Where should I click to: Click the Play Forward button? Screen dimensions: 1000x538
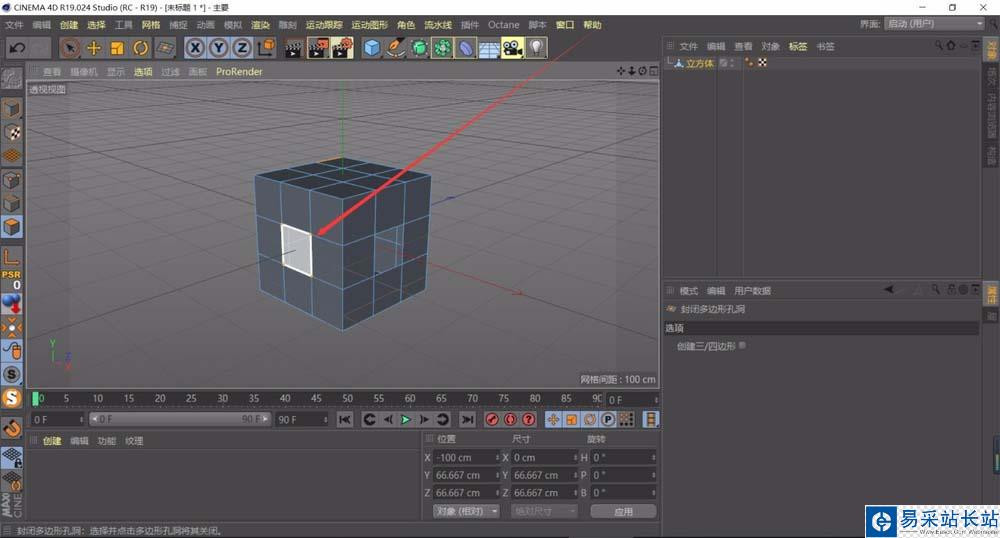pos(406,419)
